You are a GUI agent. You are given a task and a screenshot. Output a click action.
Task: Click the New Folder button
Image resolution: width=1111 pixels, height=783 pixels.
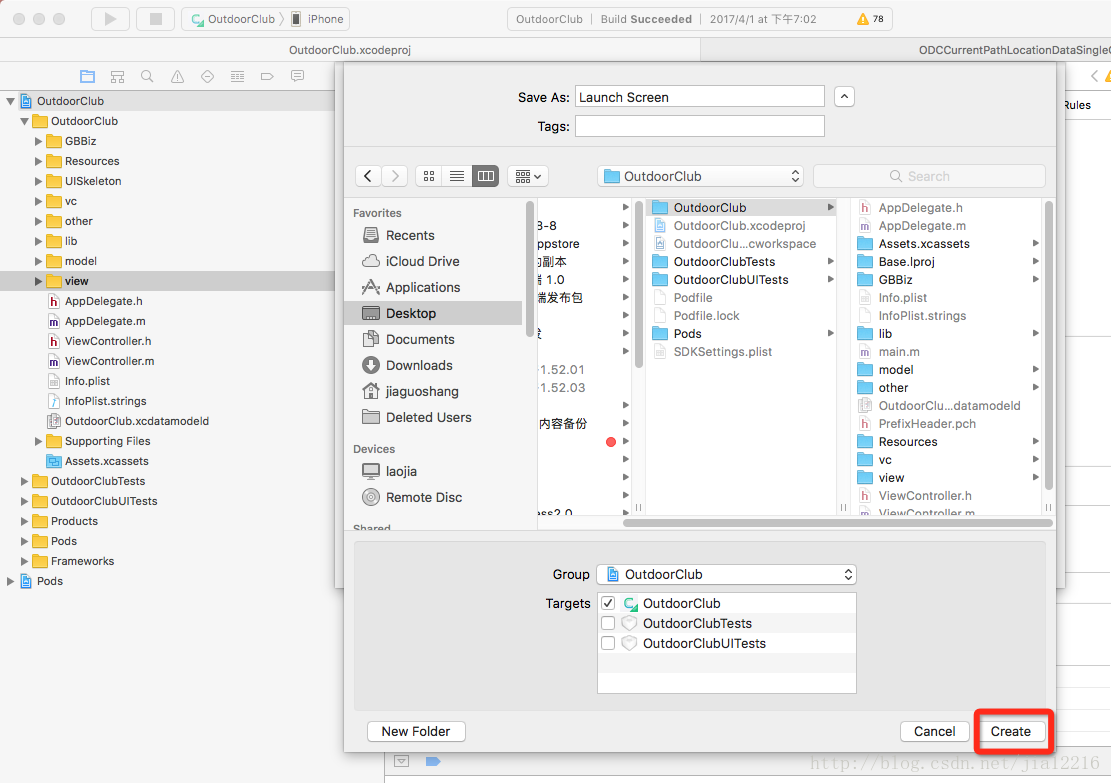click(x=416, y=731)
